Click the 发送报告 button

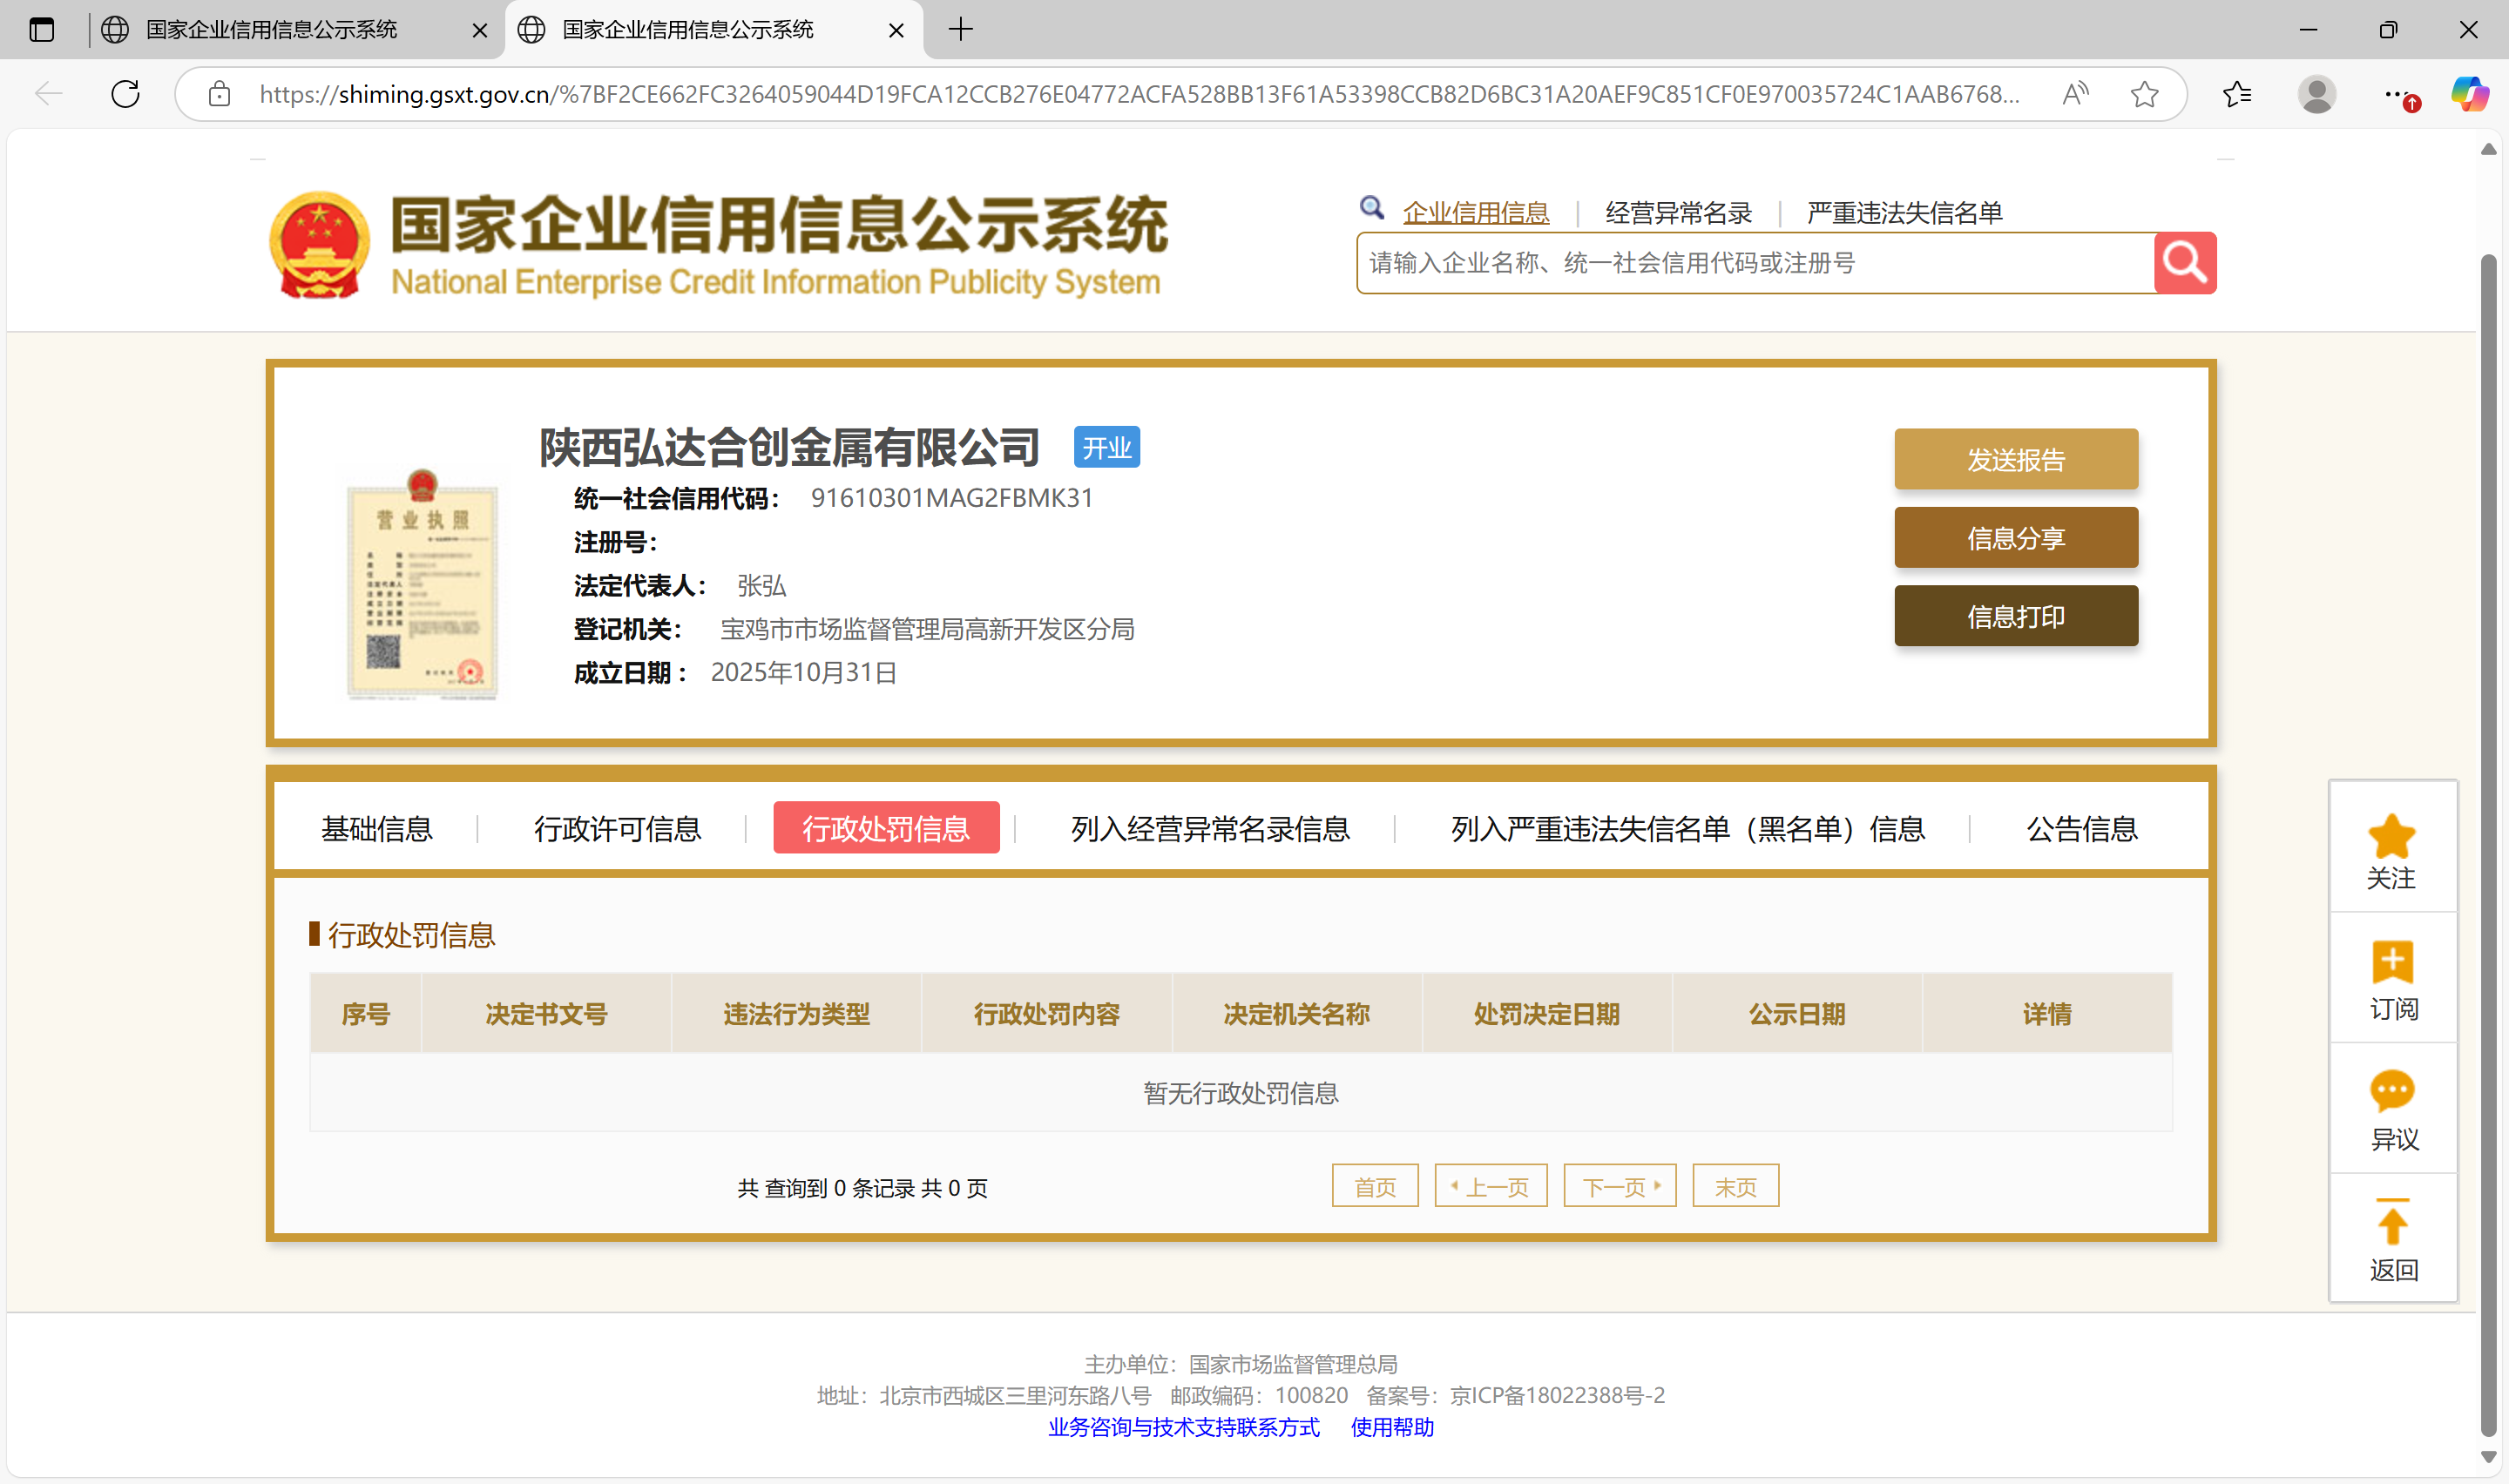[x=2015, y=460]
